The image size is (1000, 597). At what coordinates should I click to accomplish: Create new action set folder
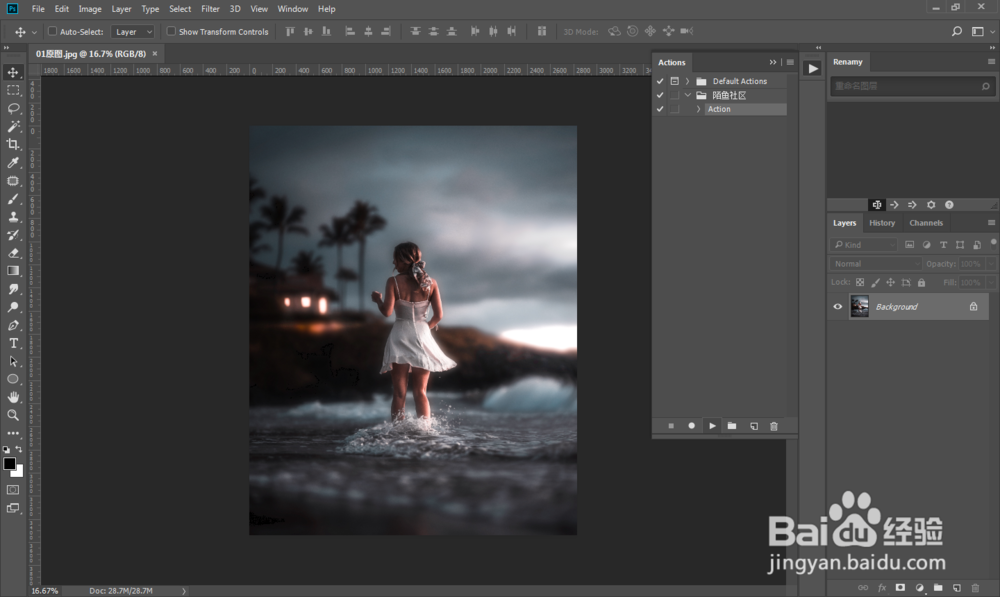[x=732, y=426]
